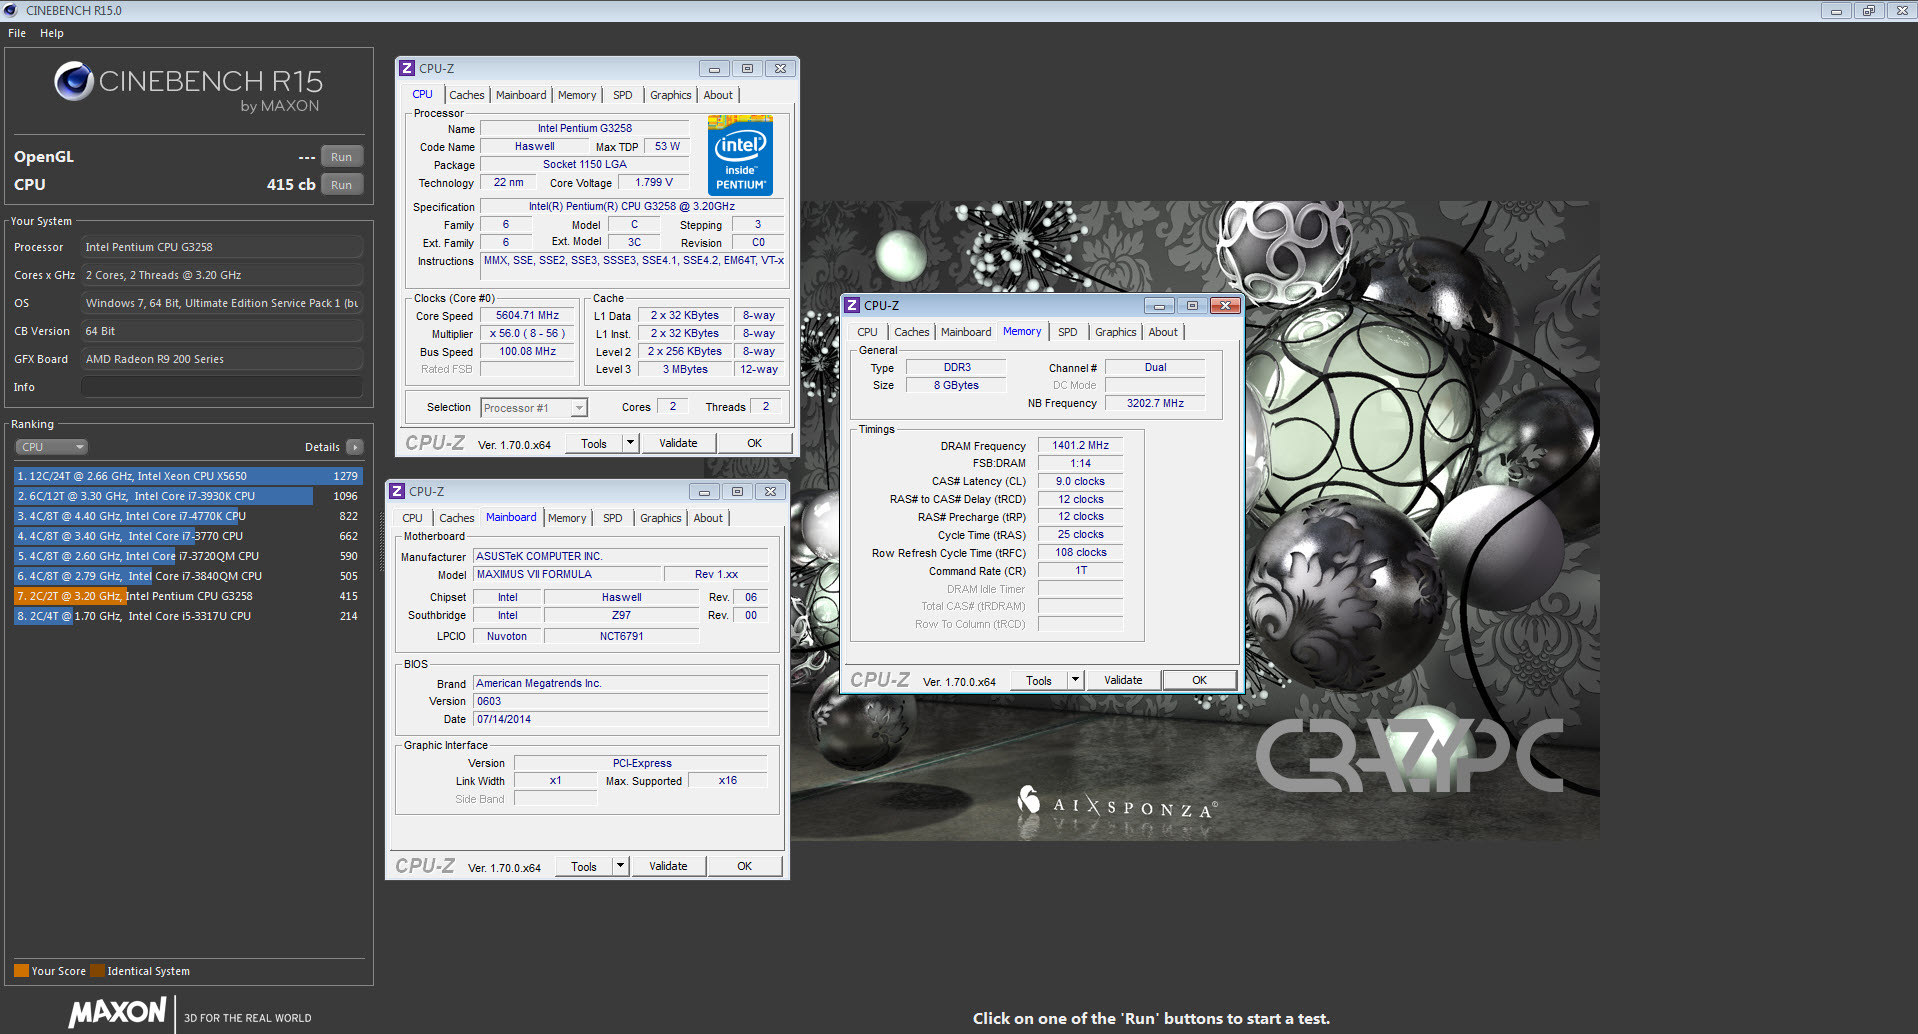1918x1034 pixels.
Task: Click Validate in CPU window
Action: [678, 443]
